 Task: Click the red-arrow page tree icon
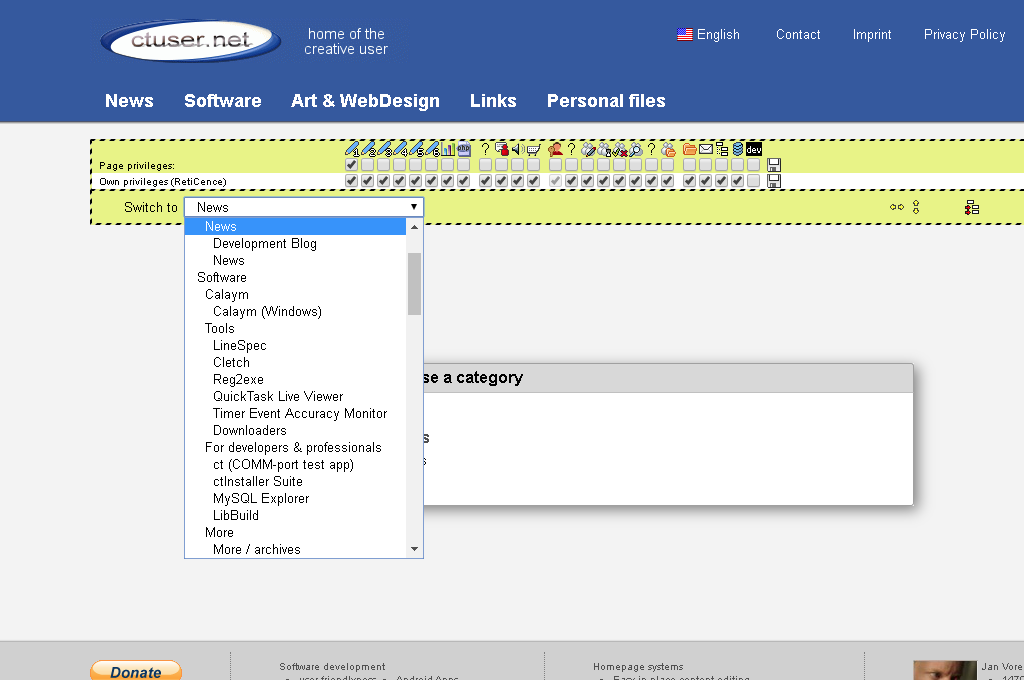click(971, 208)
